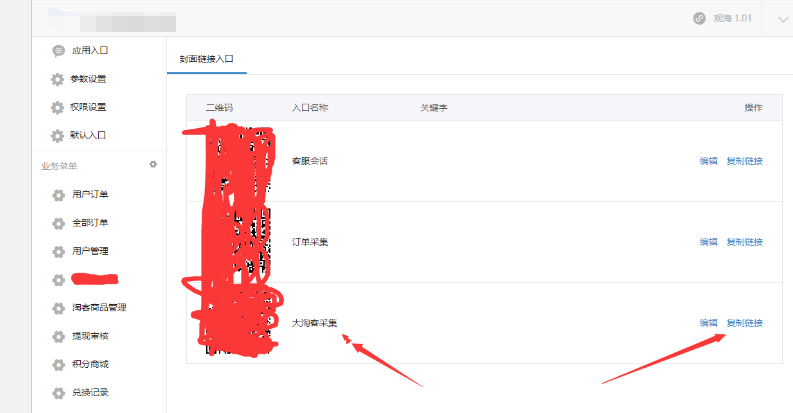The image size is (793, 413).
Task: Click the gear icon beside 全部订单
Action: [x=58, y=222]
